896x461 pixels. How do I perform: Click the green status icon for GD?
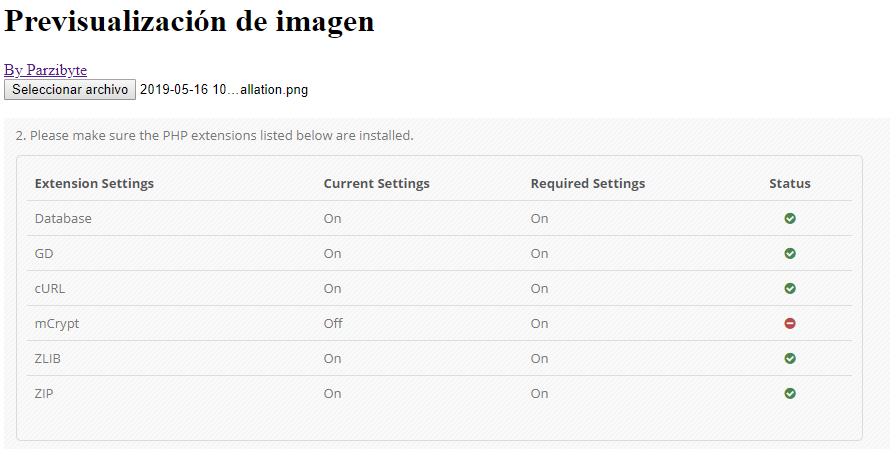790,253
